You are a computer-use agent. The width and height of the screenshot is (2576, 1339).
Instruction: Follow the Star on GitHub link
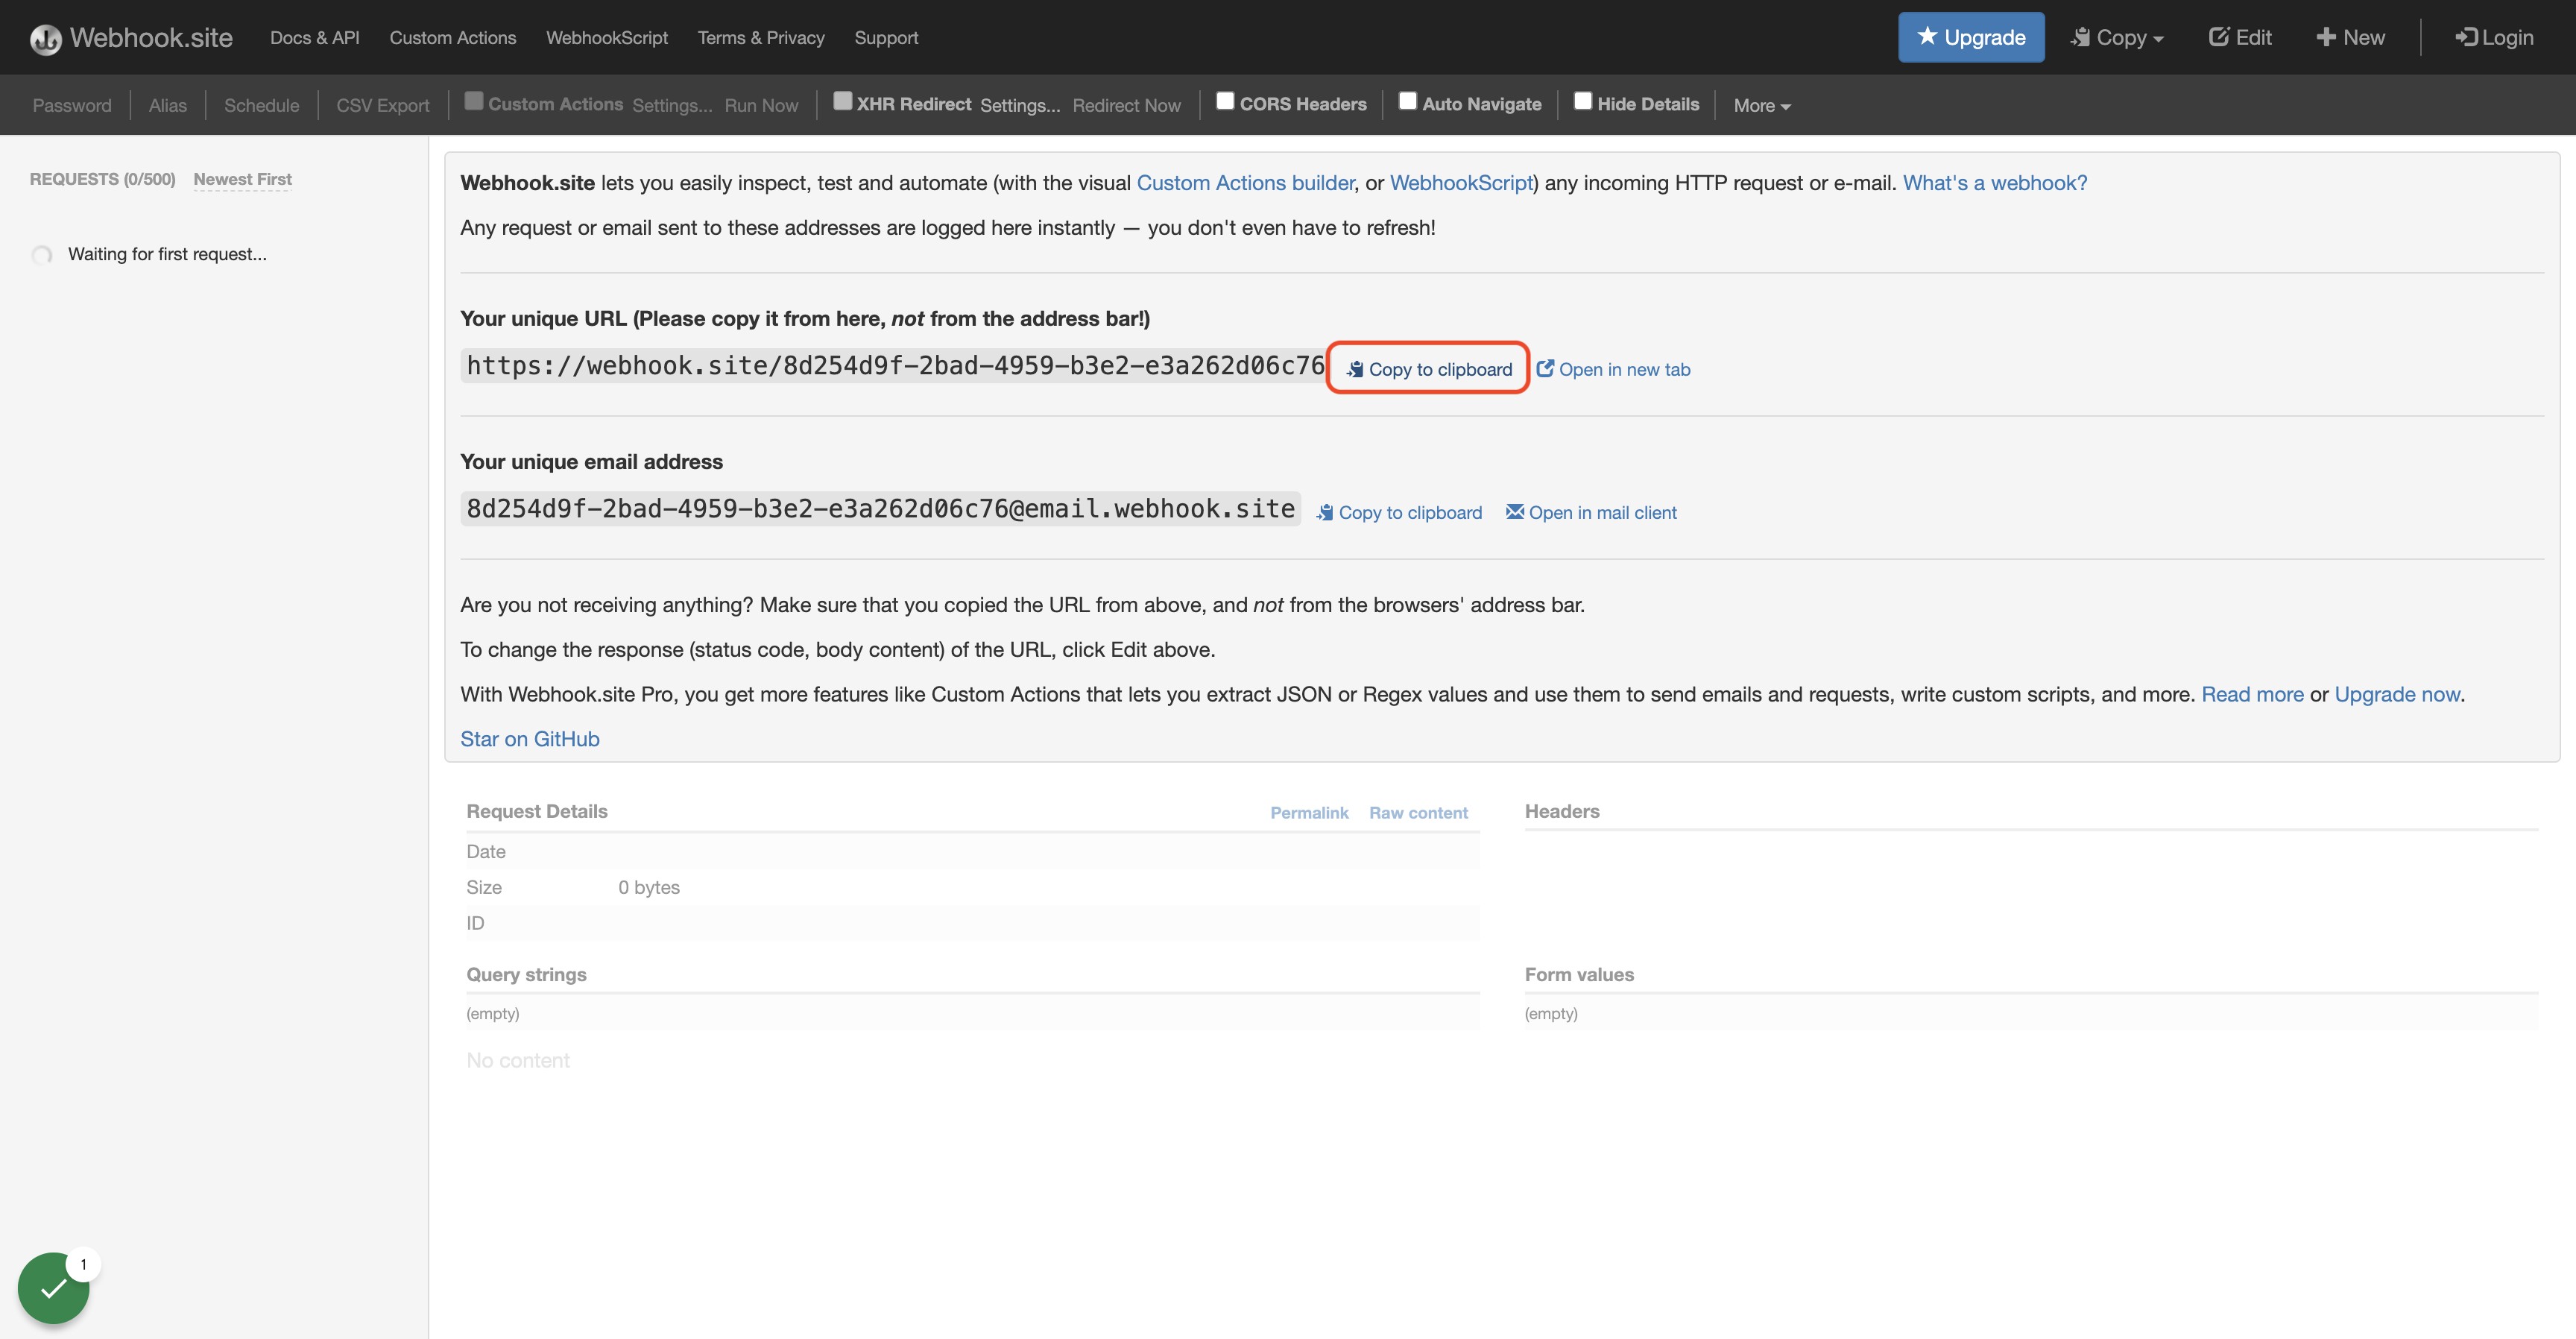(530, 738)
